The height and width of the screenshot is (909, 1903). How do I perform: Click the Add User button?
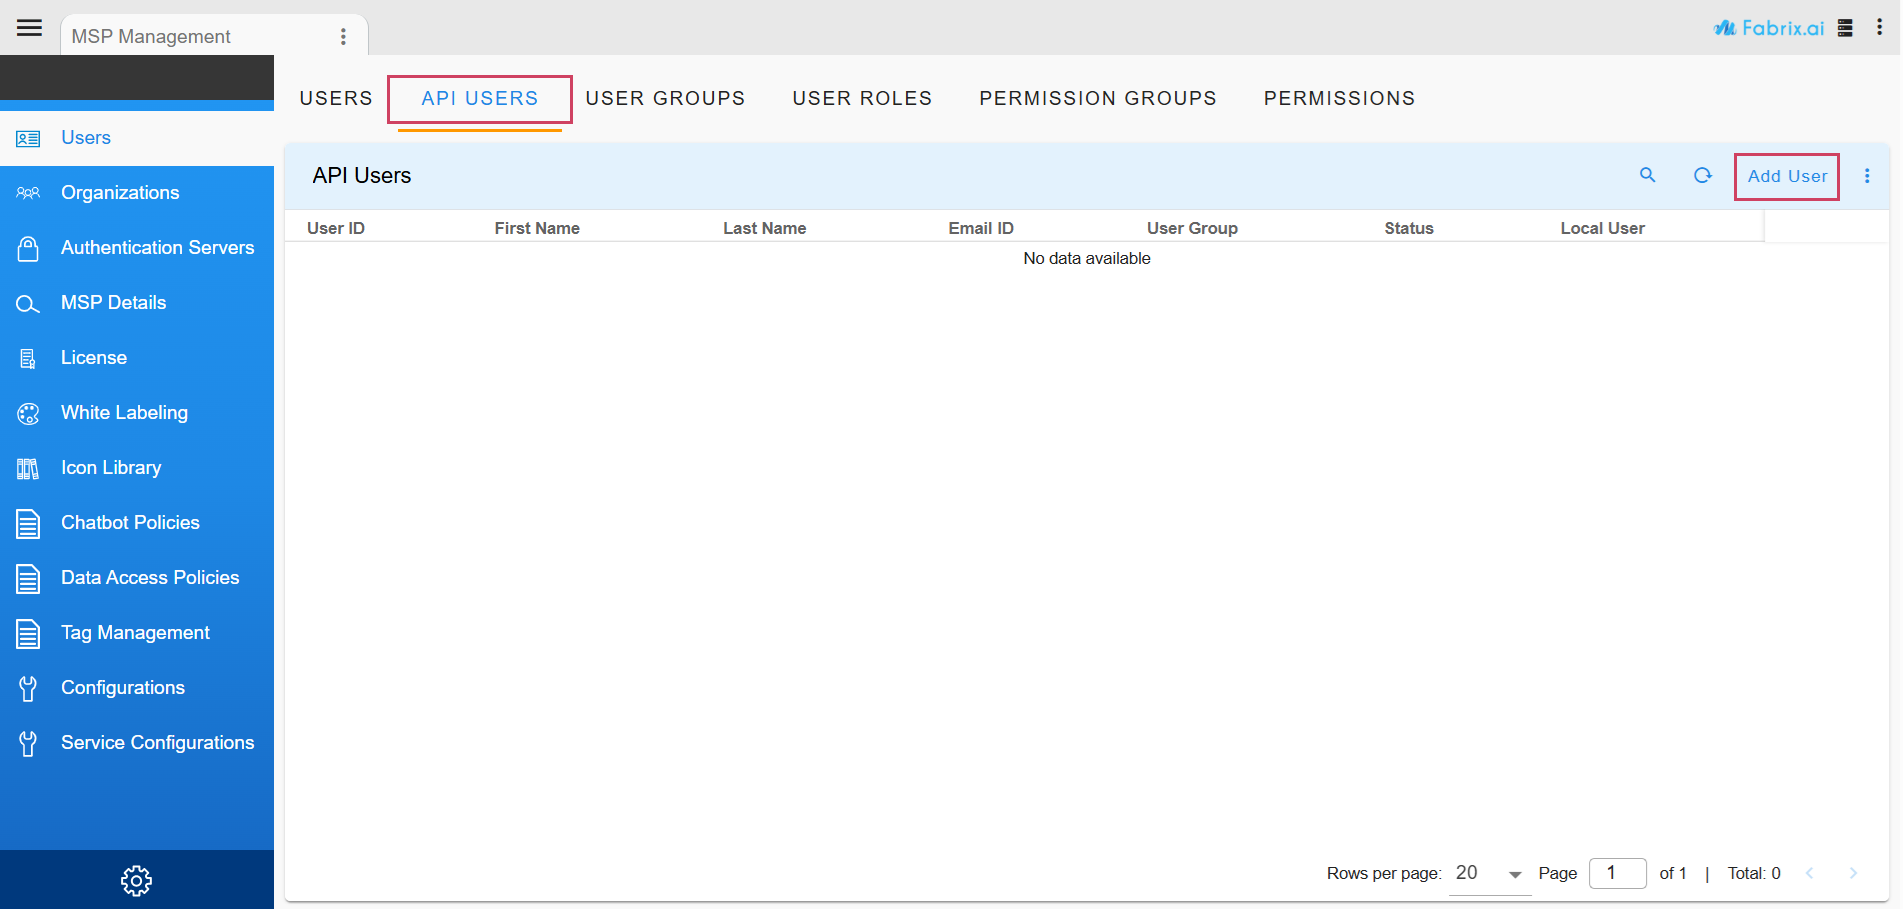pyautogui.click(x=1786, y=176)
